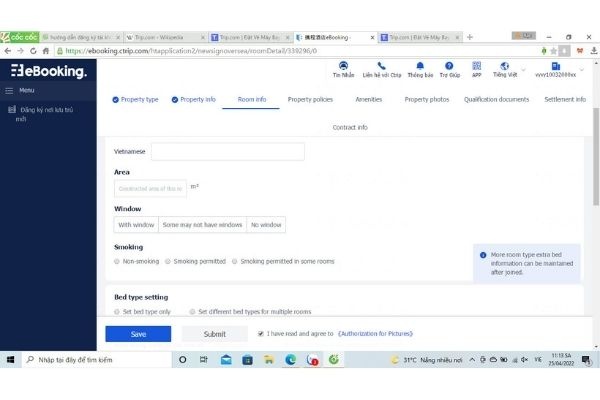This screenshot has width=600, height=400.
Task: Open the Settlement info tab
Action: tap(565, 100)
